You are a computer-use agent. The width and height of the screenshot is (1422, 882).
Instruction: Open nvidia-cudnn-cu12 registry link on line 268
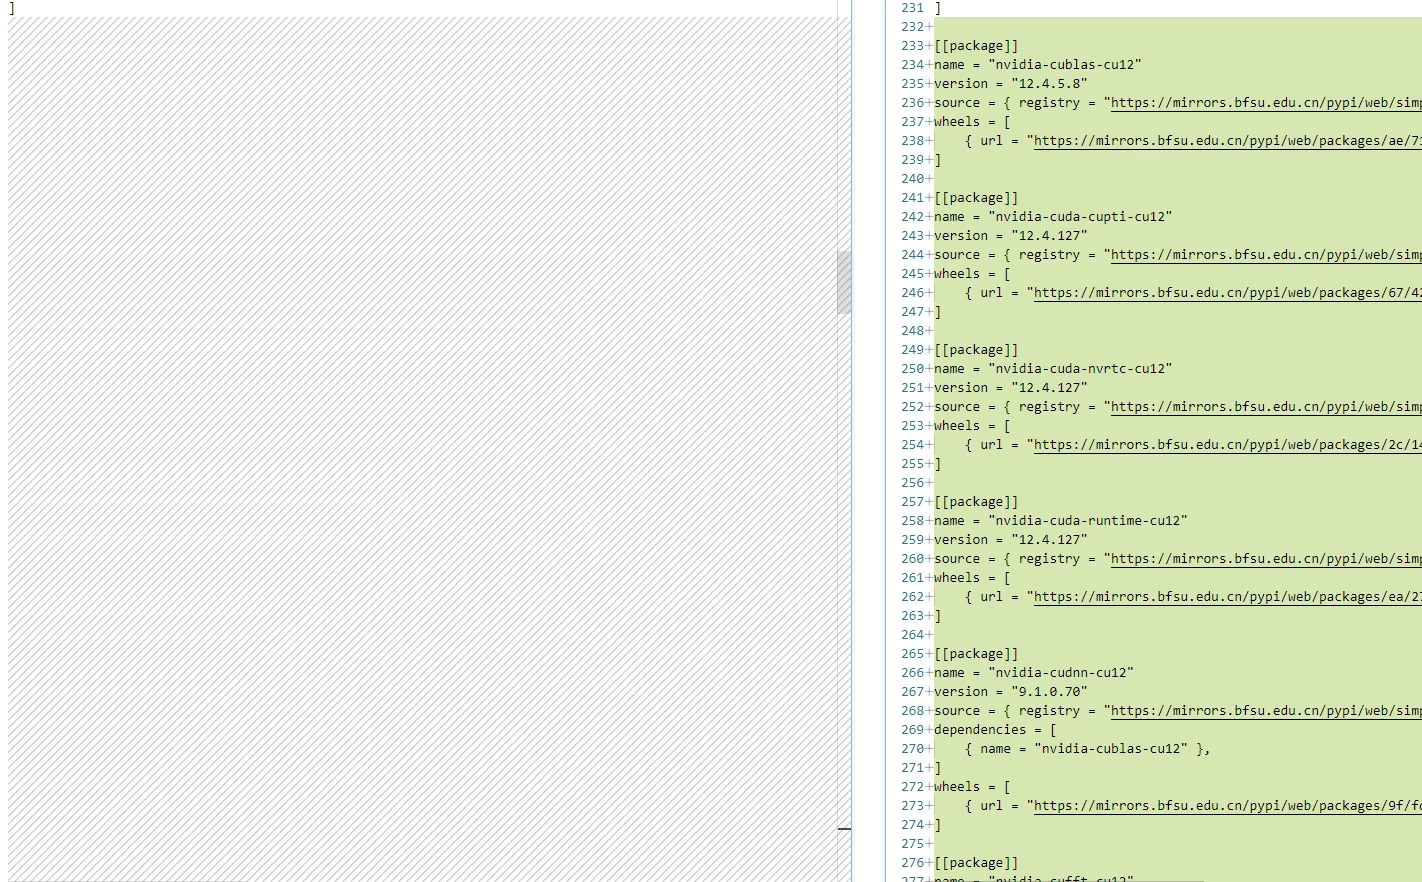coord(1265,711)
